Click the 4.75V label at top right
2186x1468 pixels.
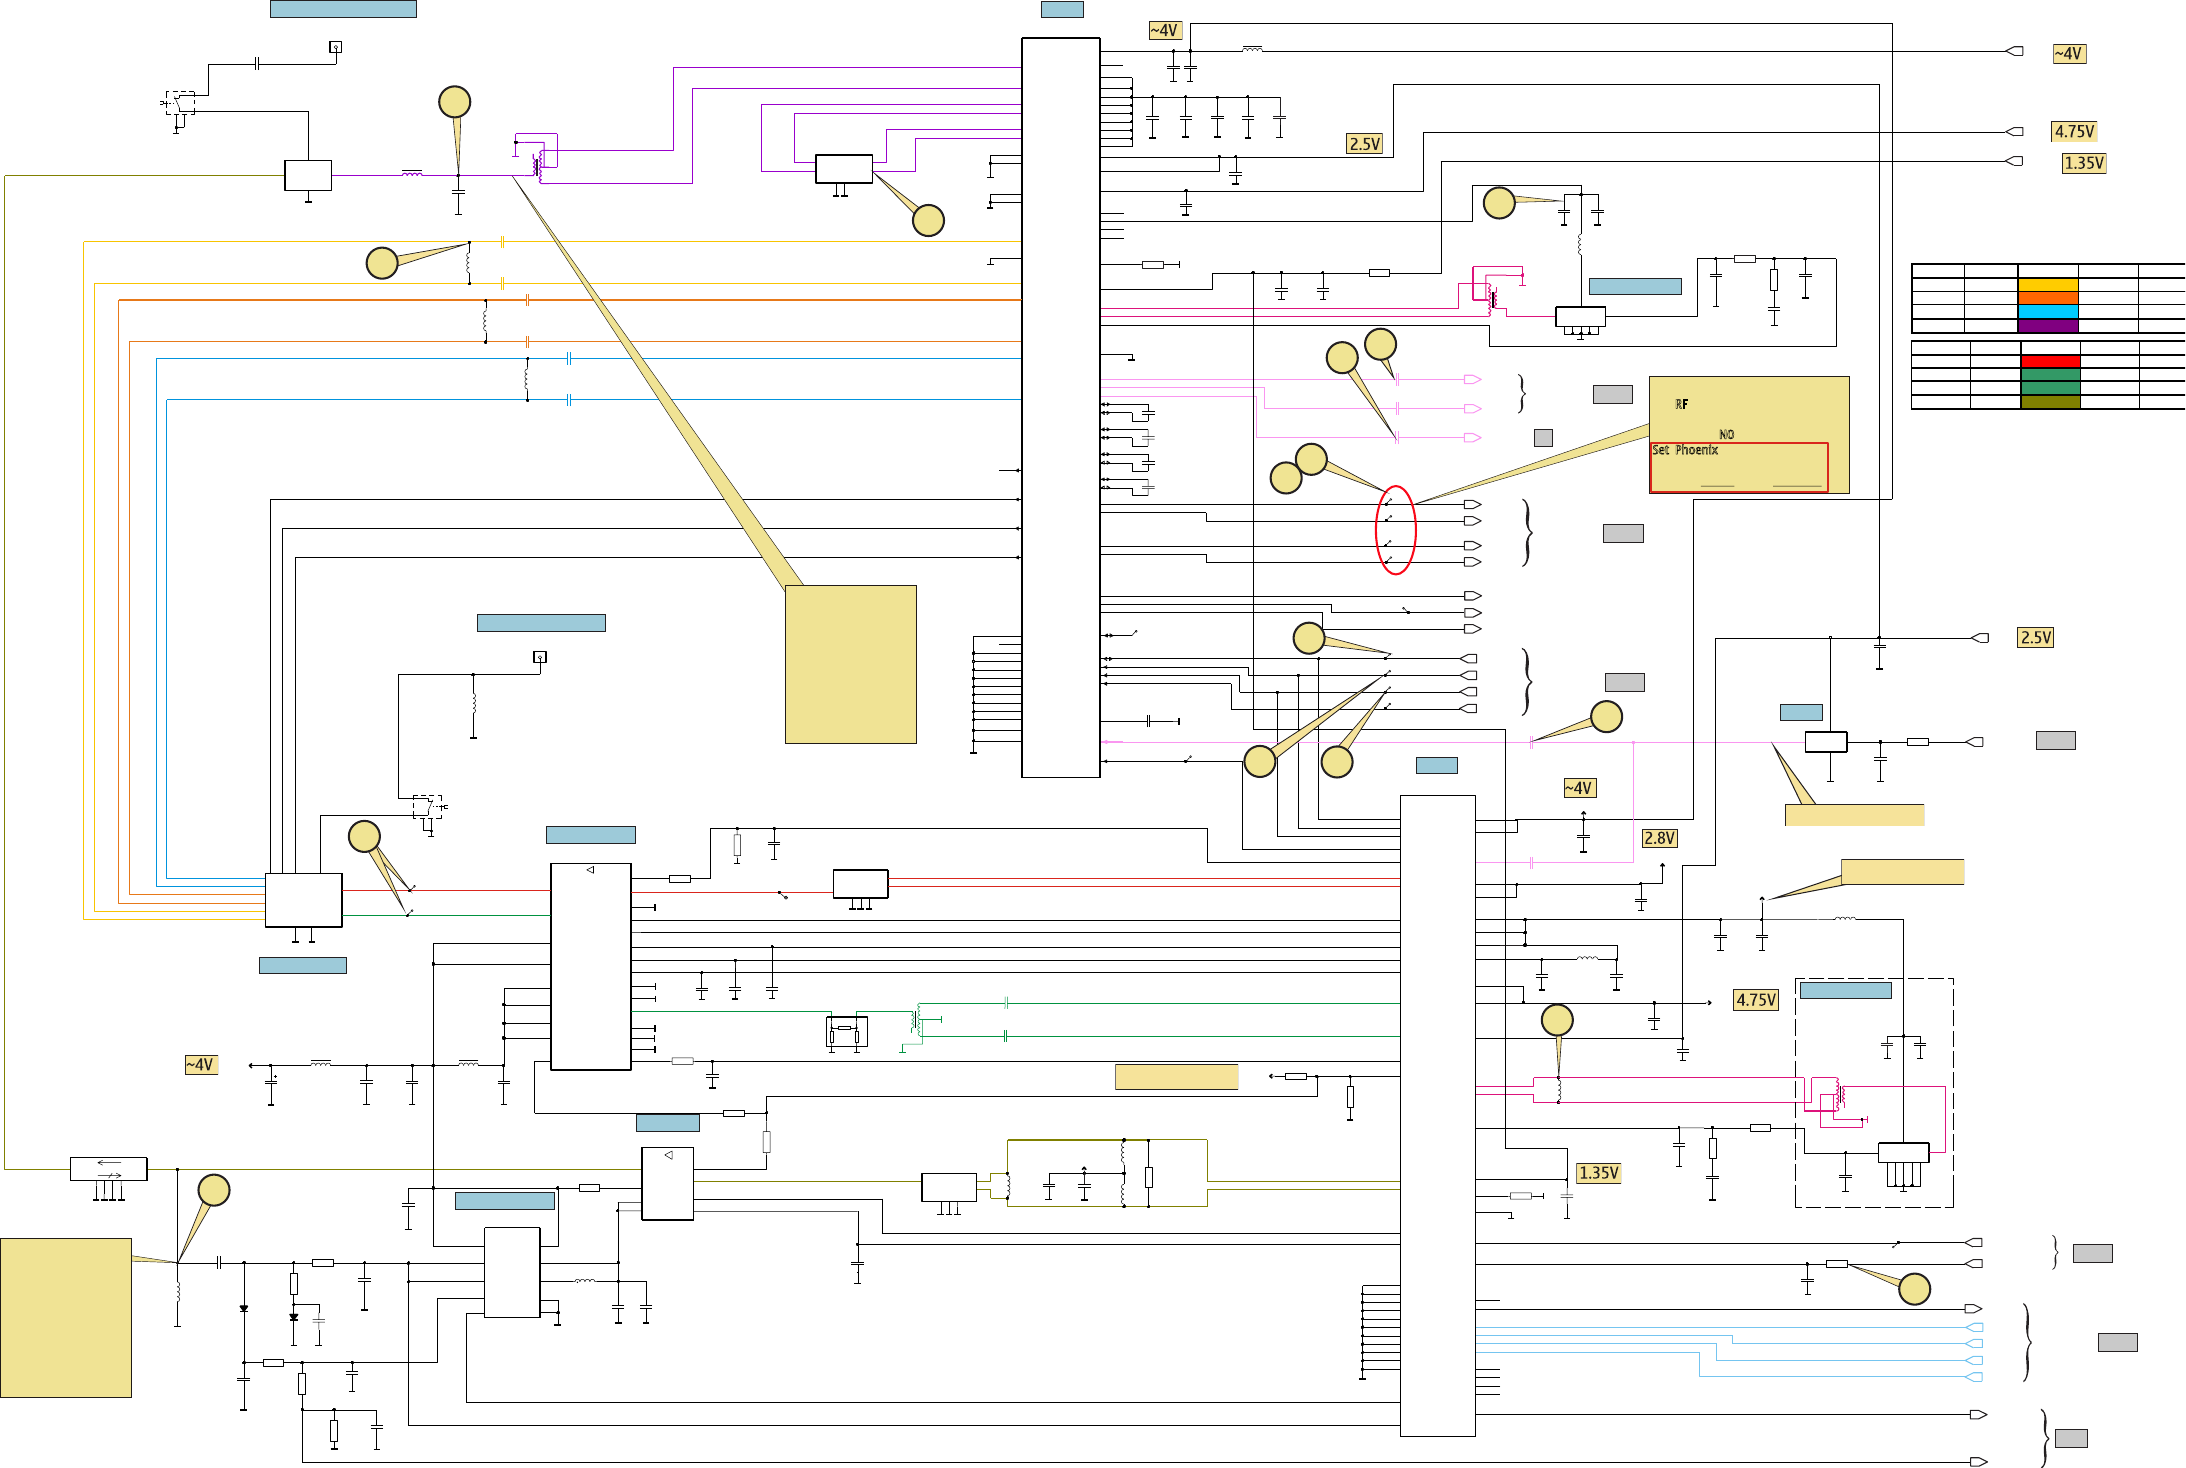[2073, 132]
